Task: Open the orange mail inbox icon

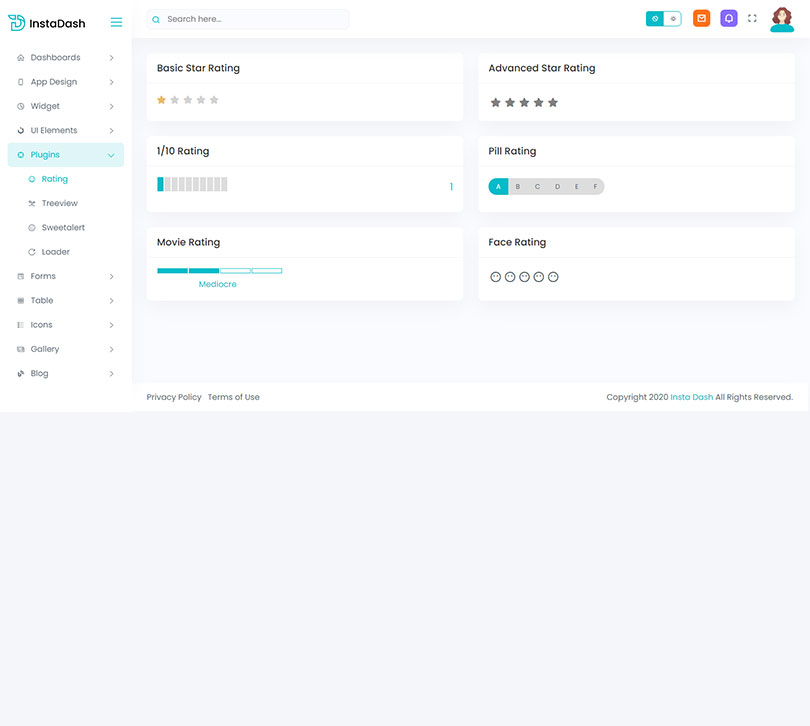Action: (x=701, y=18)
